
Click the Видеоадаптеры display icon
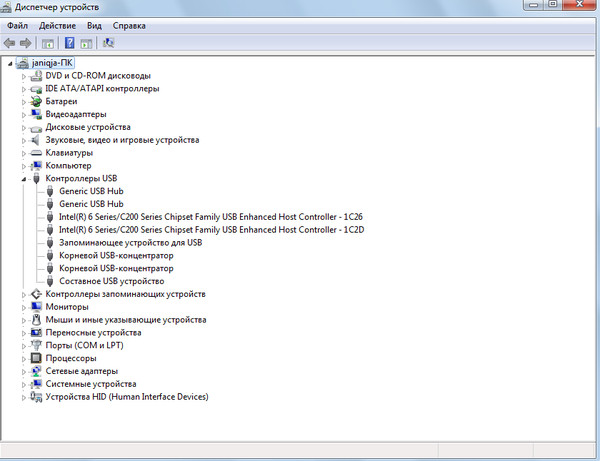[36, 114]
